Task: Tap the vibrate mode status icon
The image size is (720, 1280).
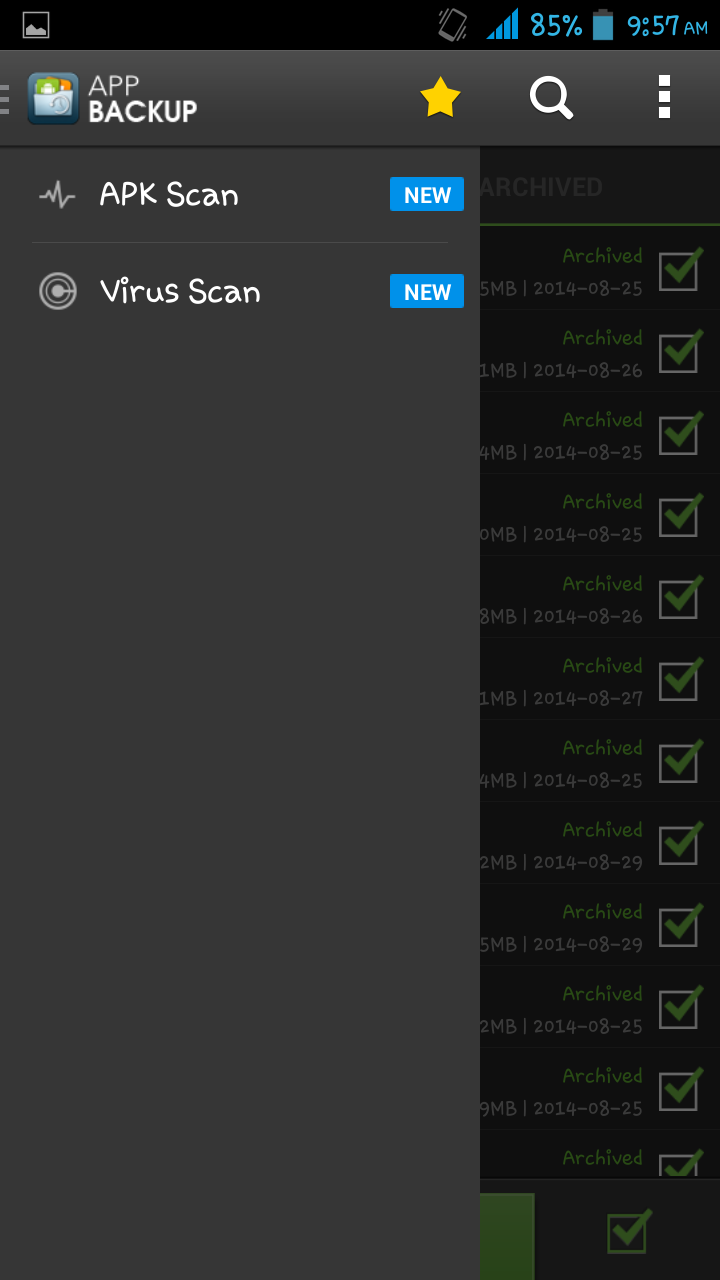Action: 453,25
